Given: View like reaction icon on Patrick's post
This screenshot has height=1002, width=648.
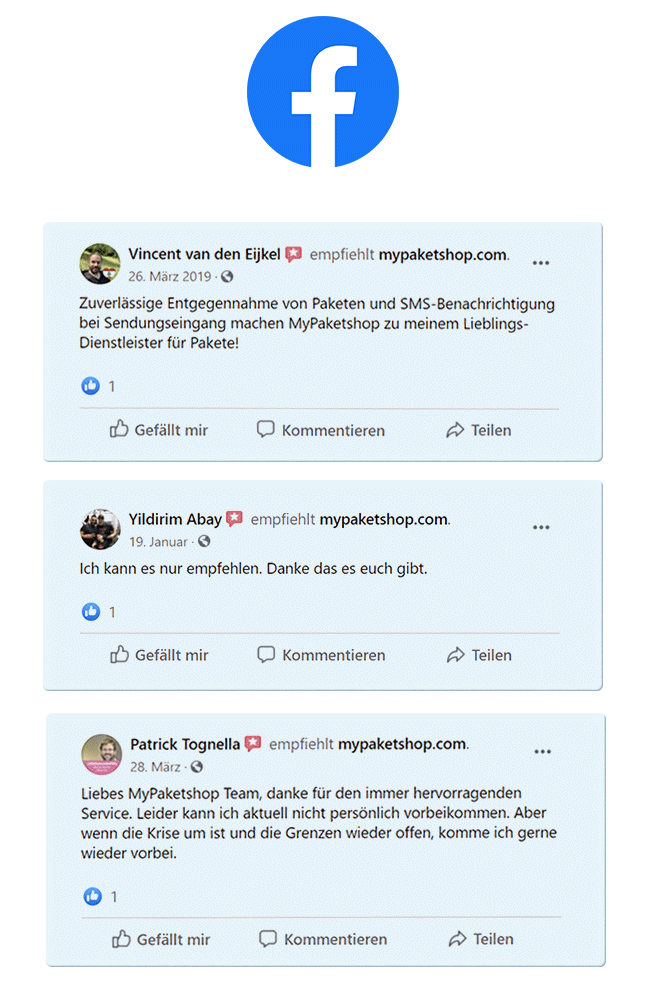Looking at the screenshot, I should pos(93,897).
